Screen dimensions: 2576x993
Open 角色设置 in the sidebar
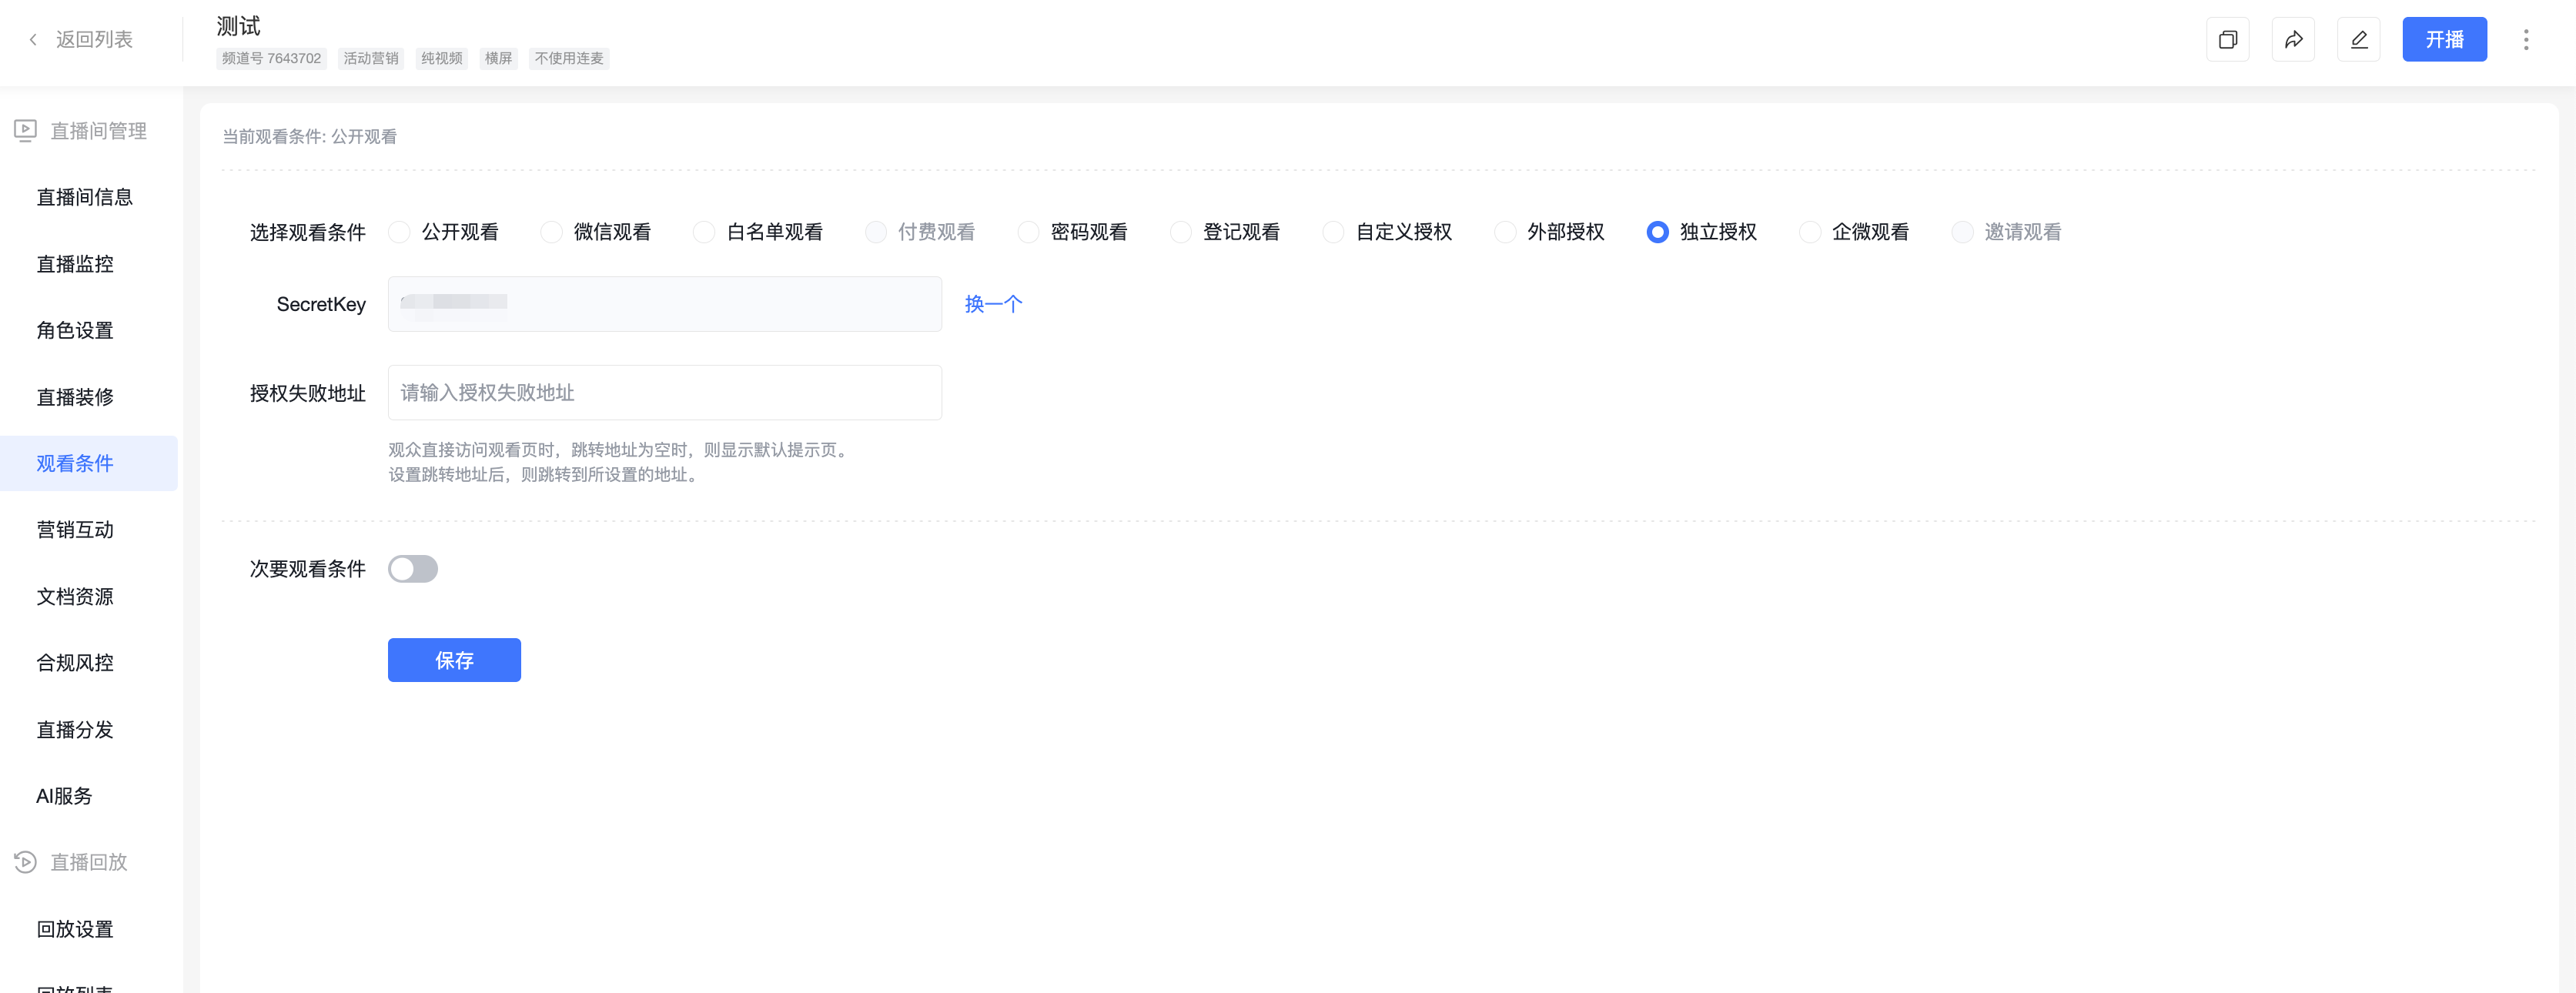click(75, 330)
